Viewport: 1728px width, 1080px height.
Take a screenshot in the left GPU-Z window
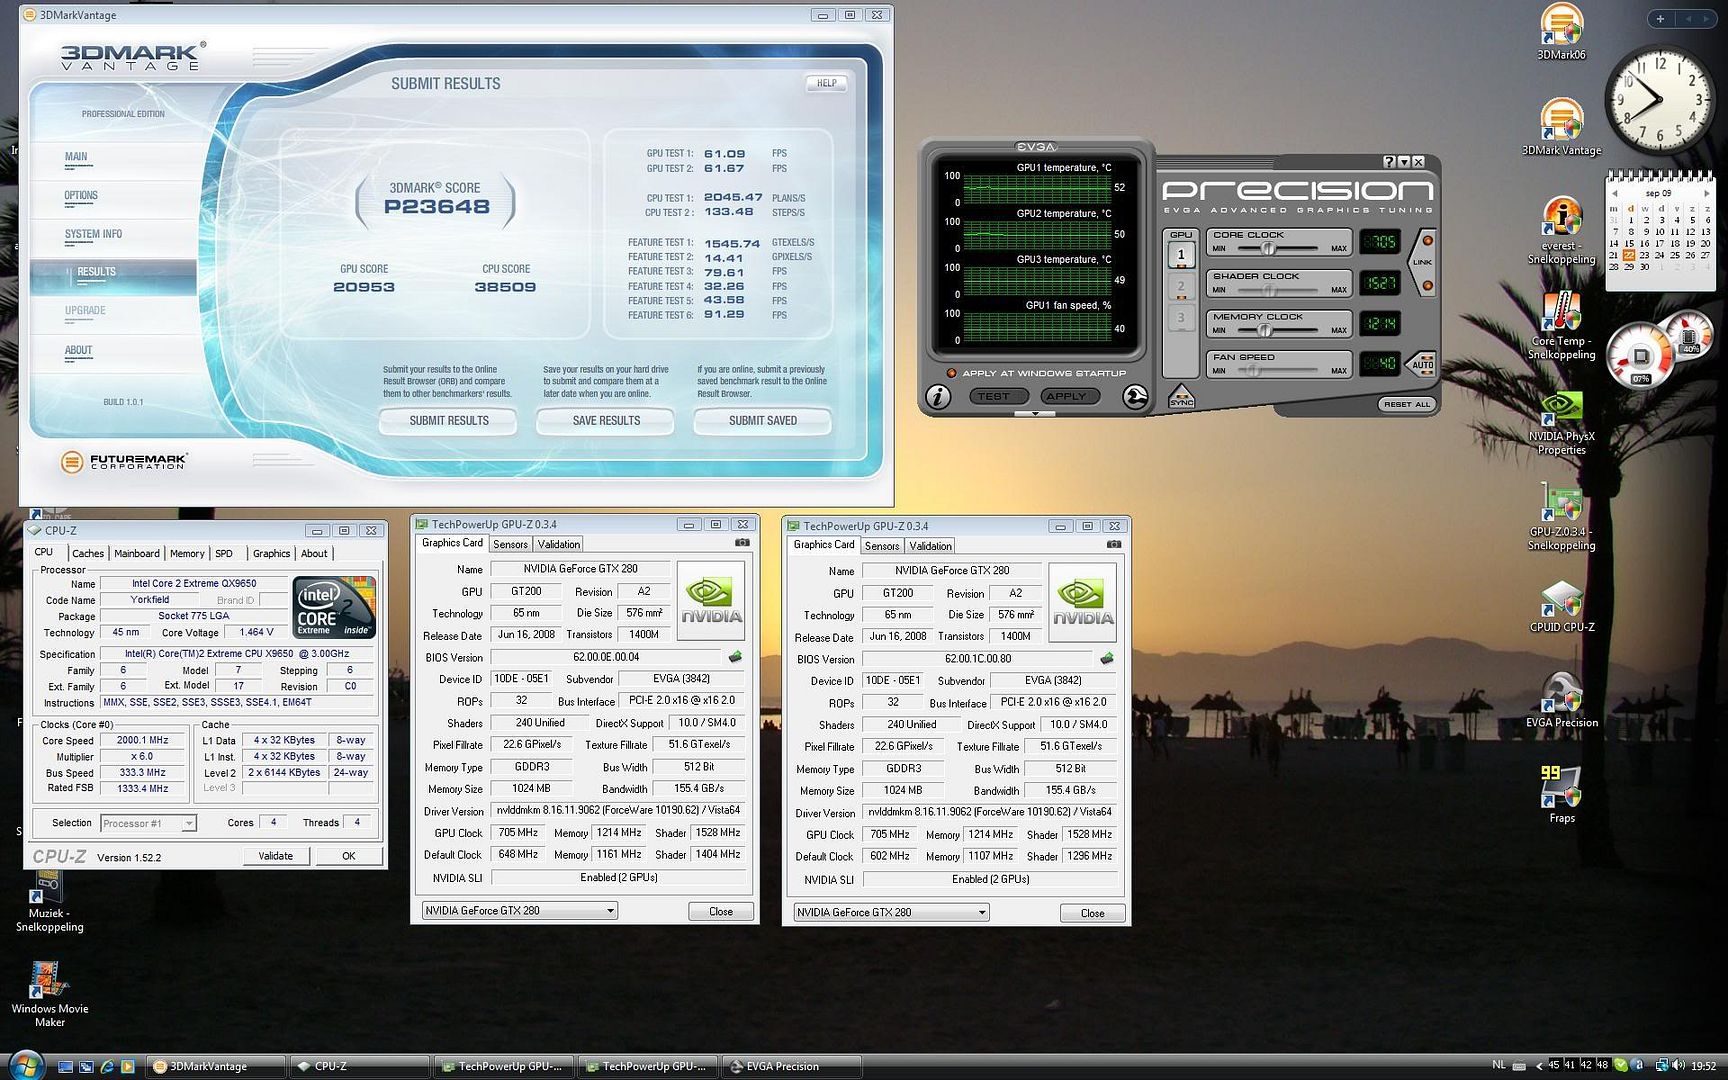point(742,543)
